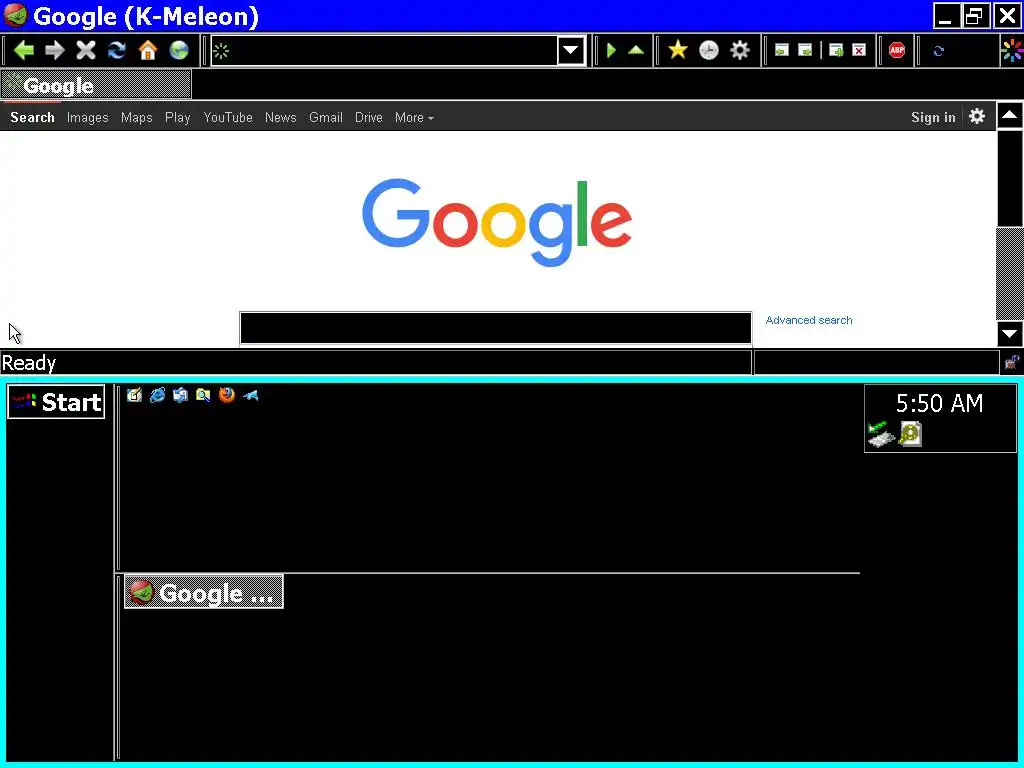Open bookmarks with the yellow star
The height and width of the screenshot is (768, 1024).
pos(678,50)
